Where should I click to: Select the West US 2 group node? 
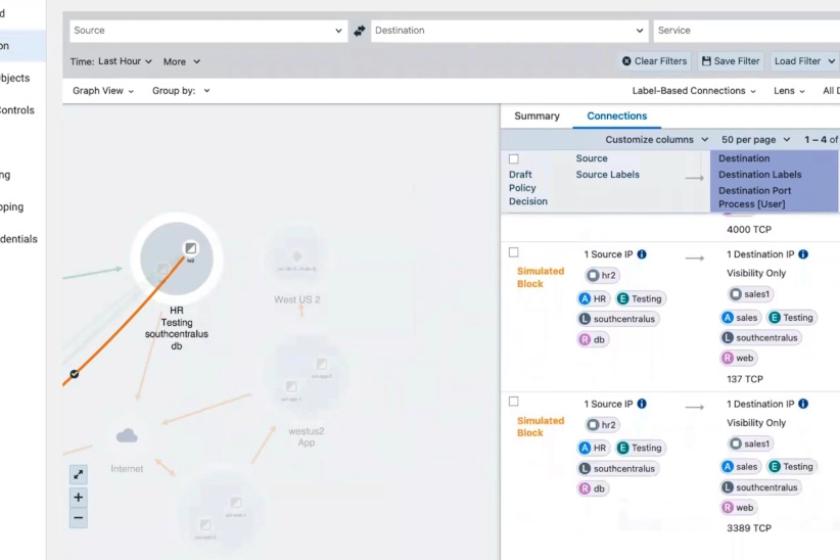297,256
